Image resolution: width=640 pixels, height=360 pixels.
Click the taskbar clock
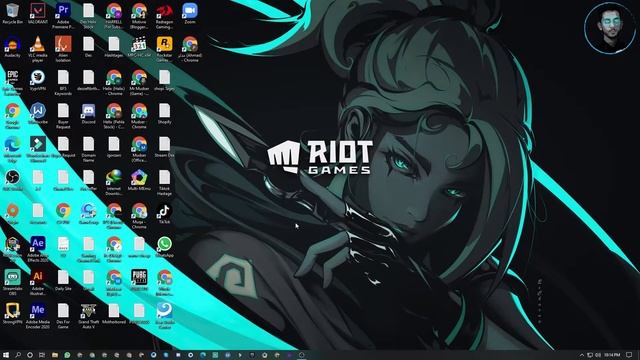612,355
